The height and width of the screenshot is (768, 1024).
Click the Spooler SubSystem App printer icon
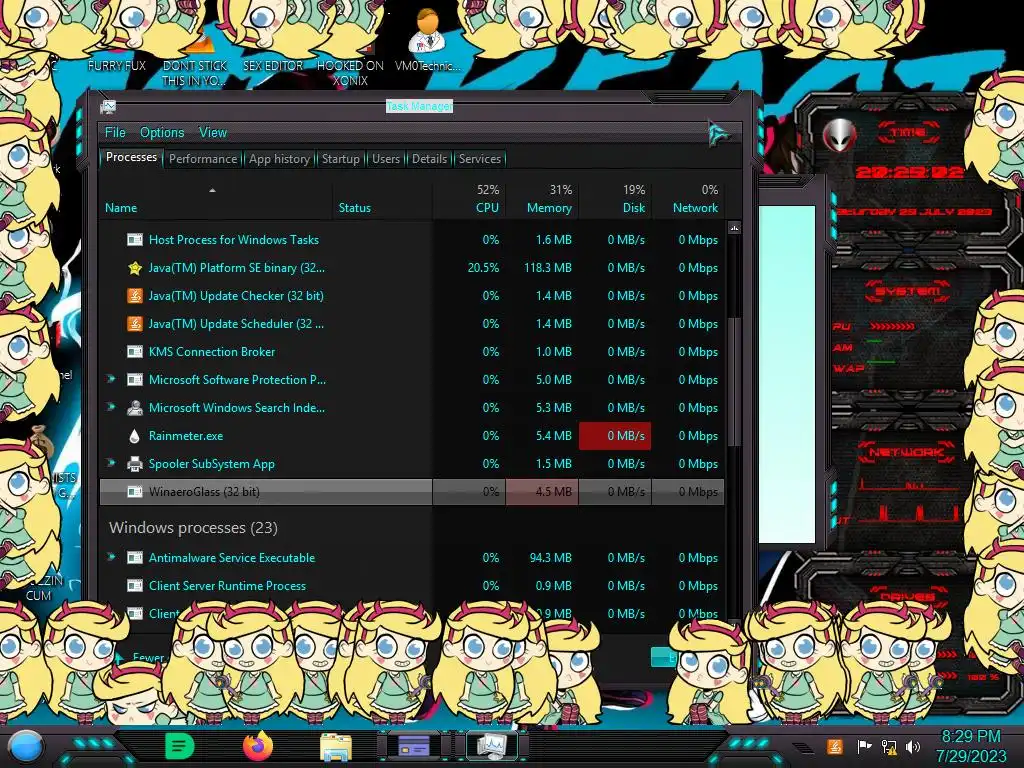135,464
